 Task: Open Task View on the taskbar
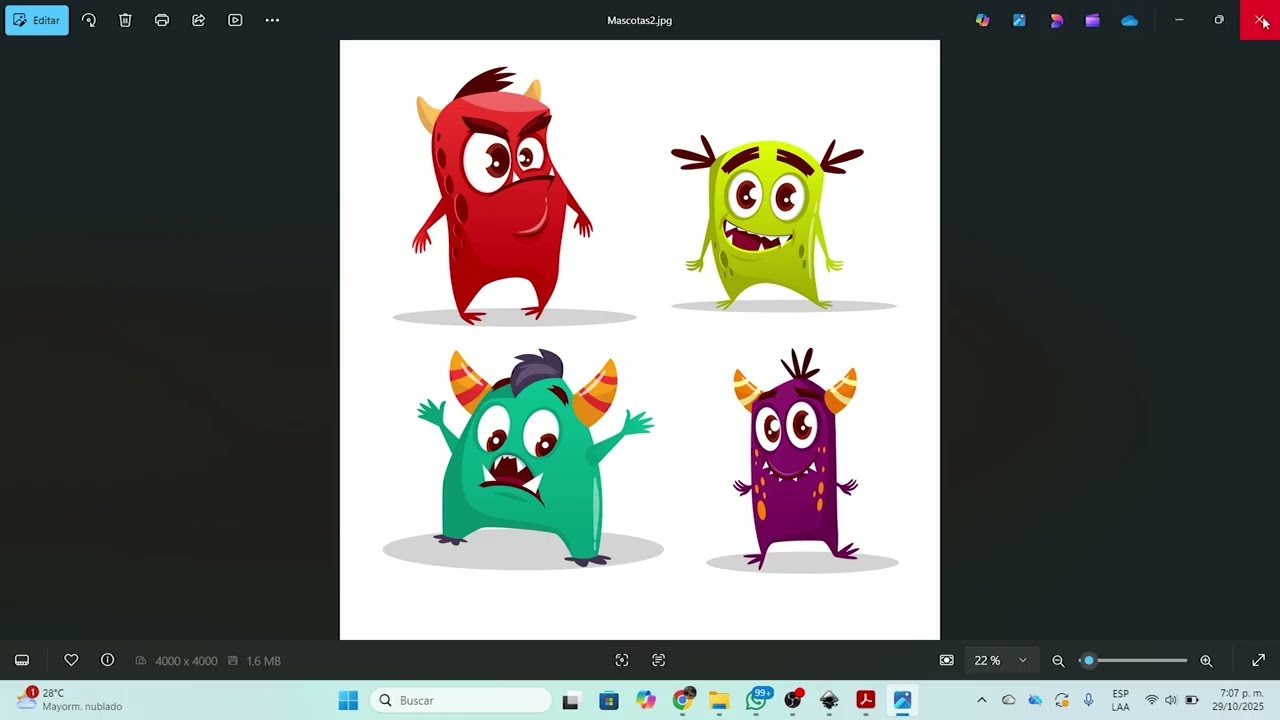coord(571,700)
